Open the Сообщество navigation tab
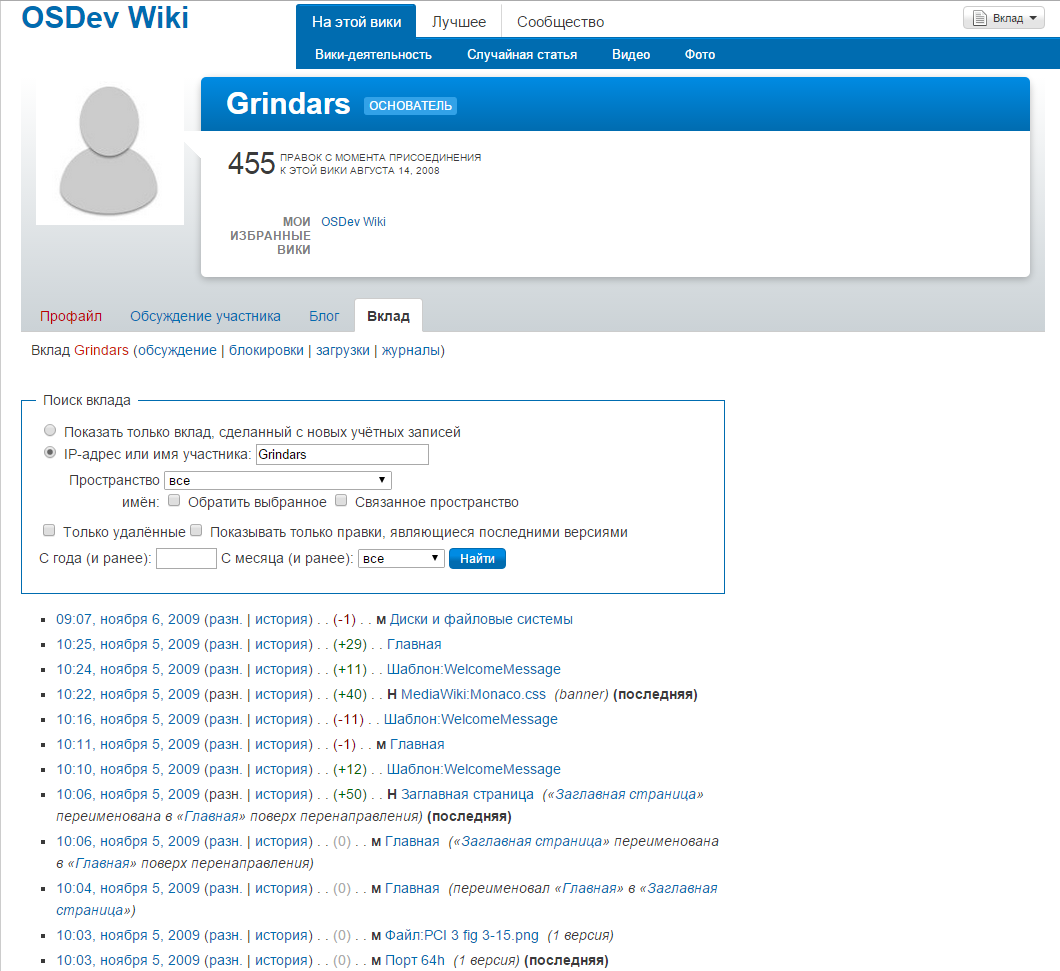1060x971 pixels. [x=560, y=22]
